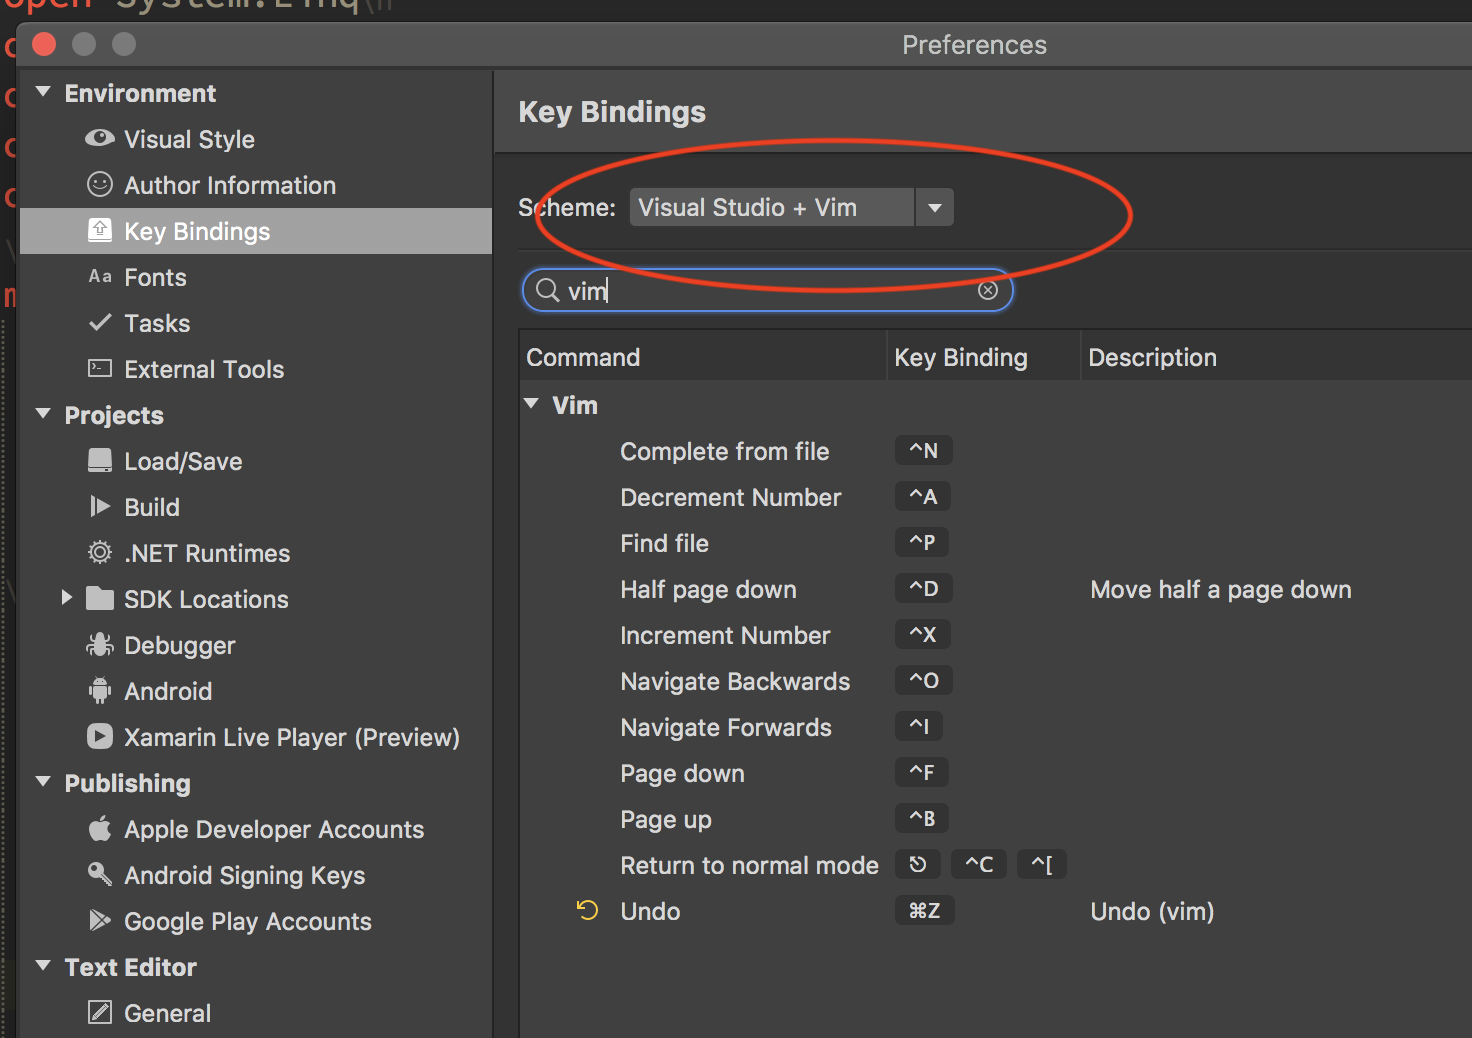The image size is (1472, 1038).
Task: Open Tasks preferences
Action: 157,323
